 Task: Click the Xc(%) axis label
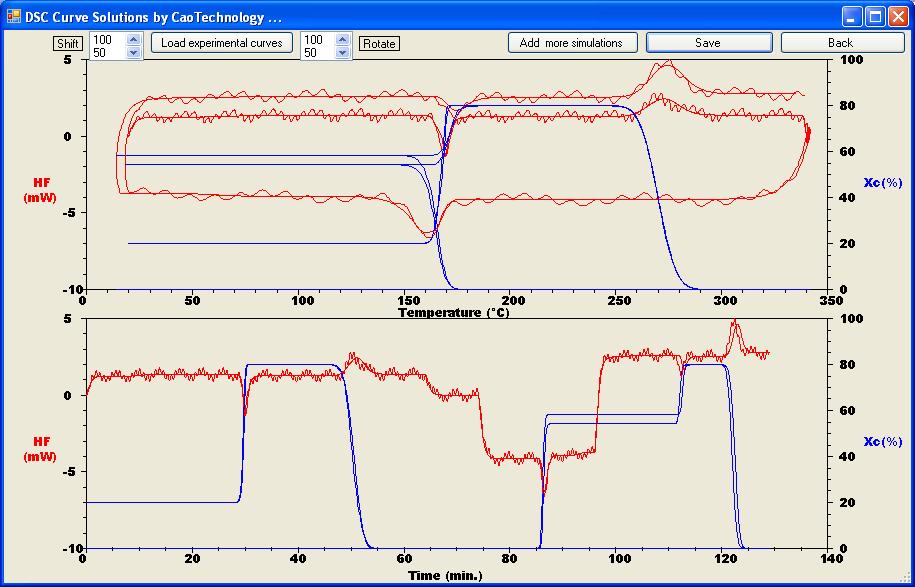[884, 183]
